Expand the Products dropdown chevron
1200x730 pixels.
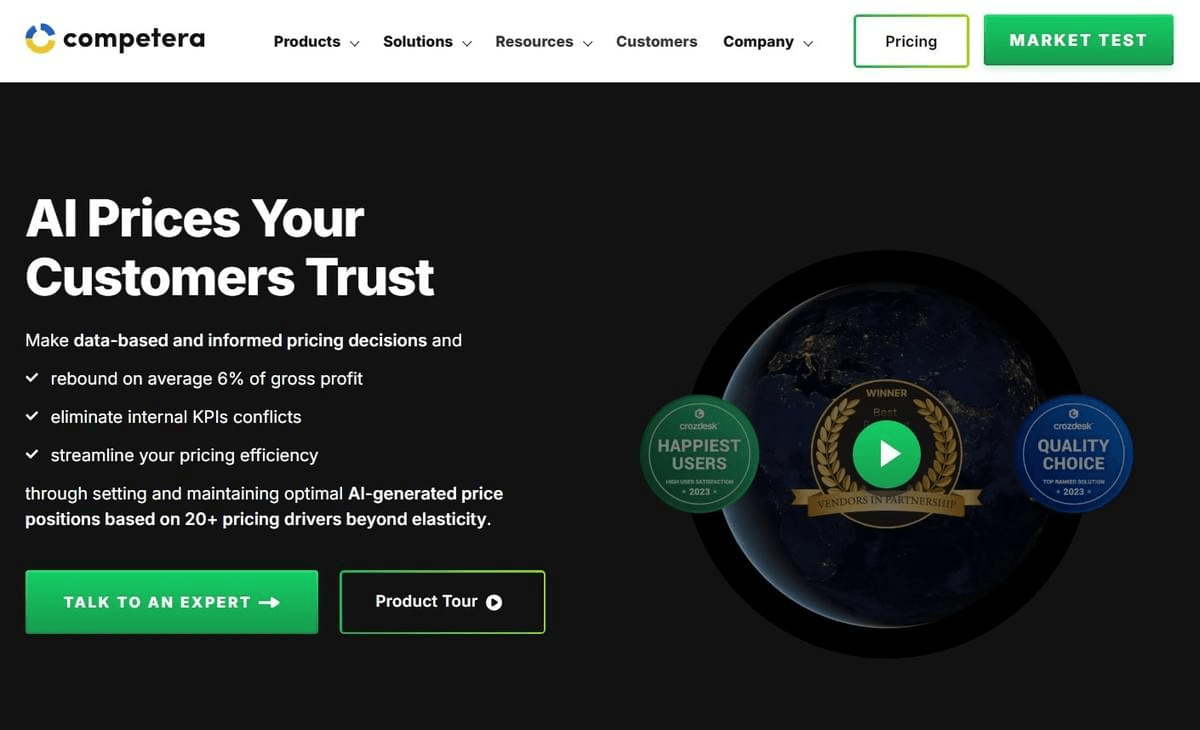(354, 43)
